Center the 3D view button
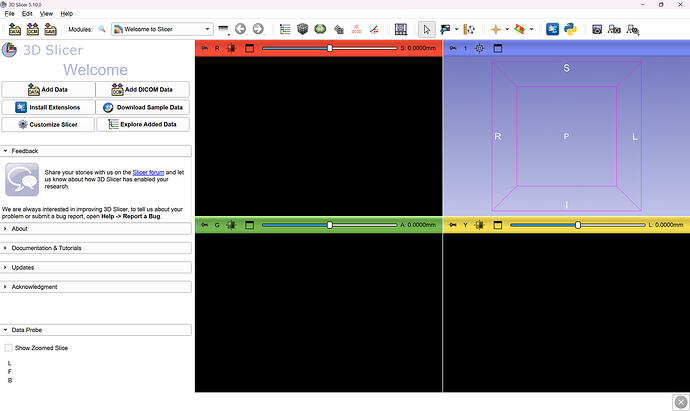The height and width of the screenshot is (411, 690). tap(479, 48)
